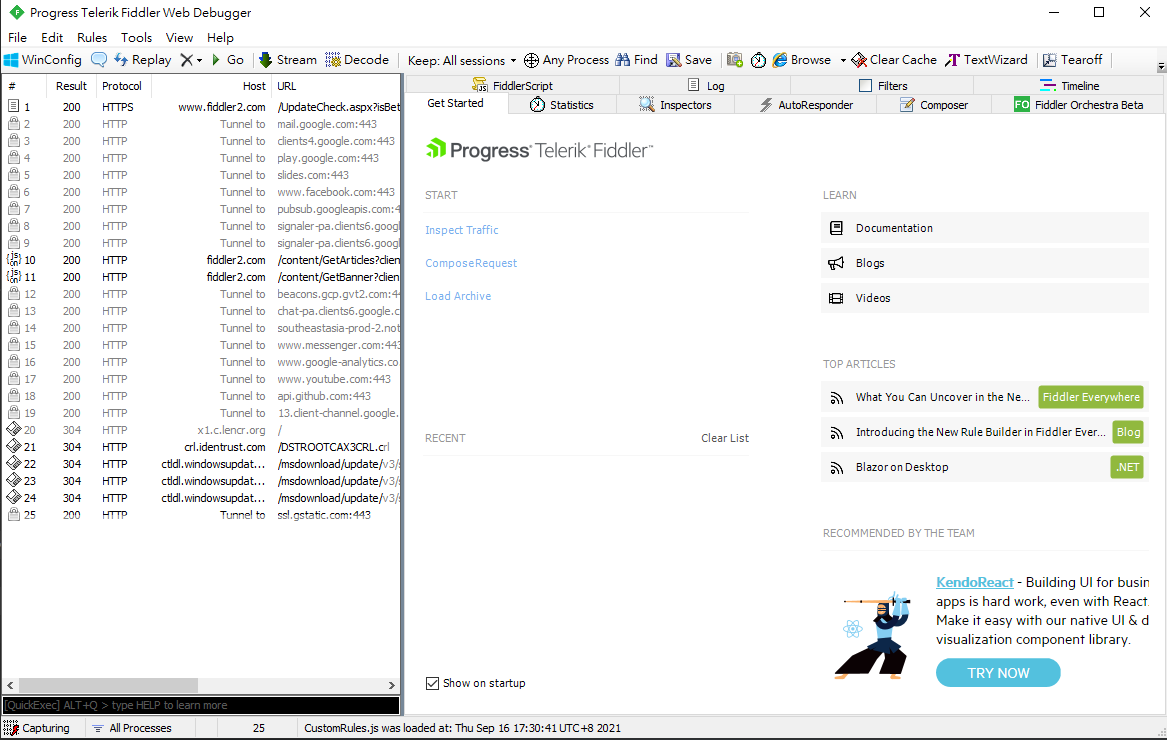Click Clear Cache toolbar button

point(894,60)
